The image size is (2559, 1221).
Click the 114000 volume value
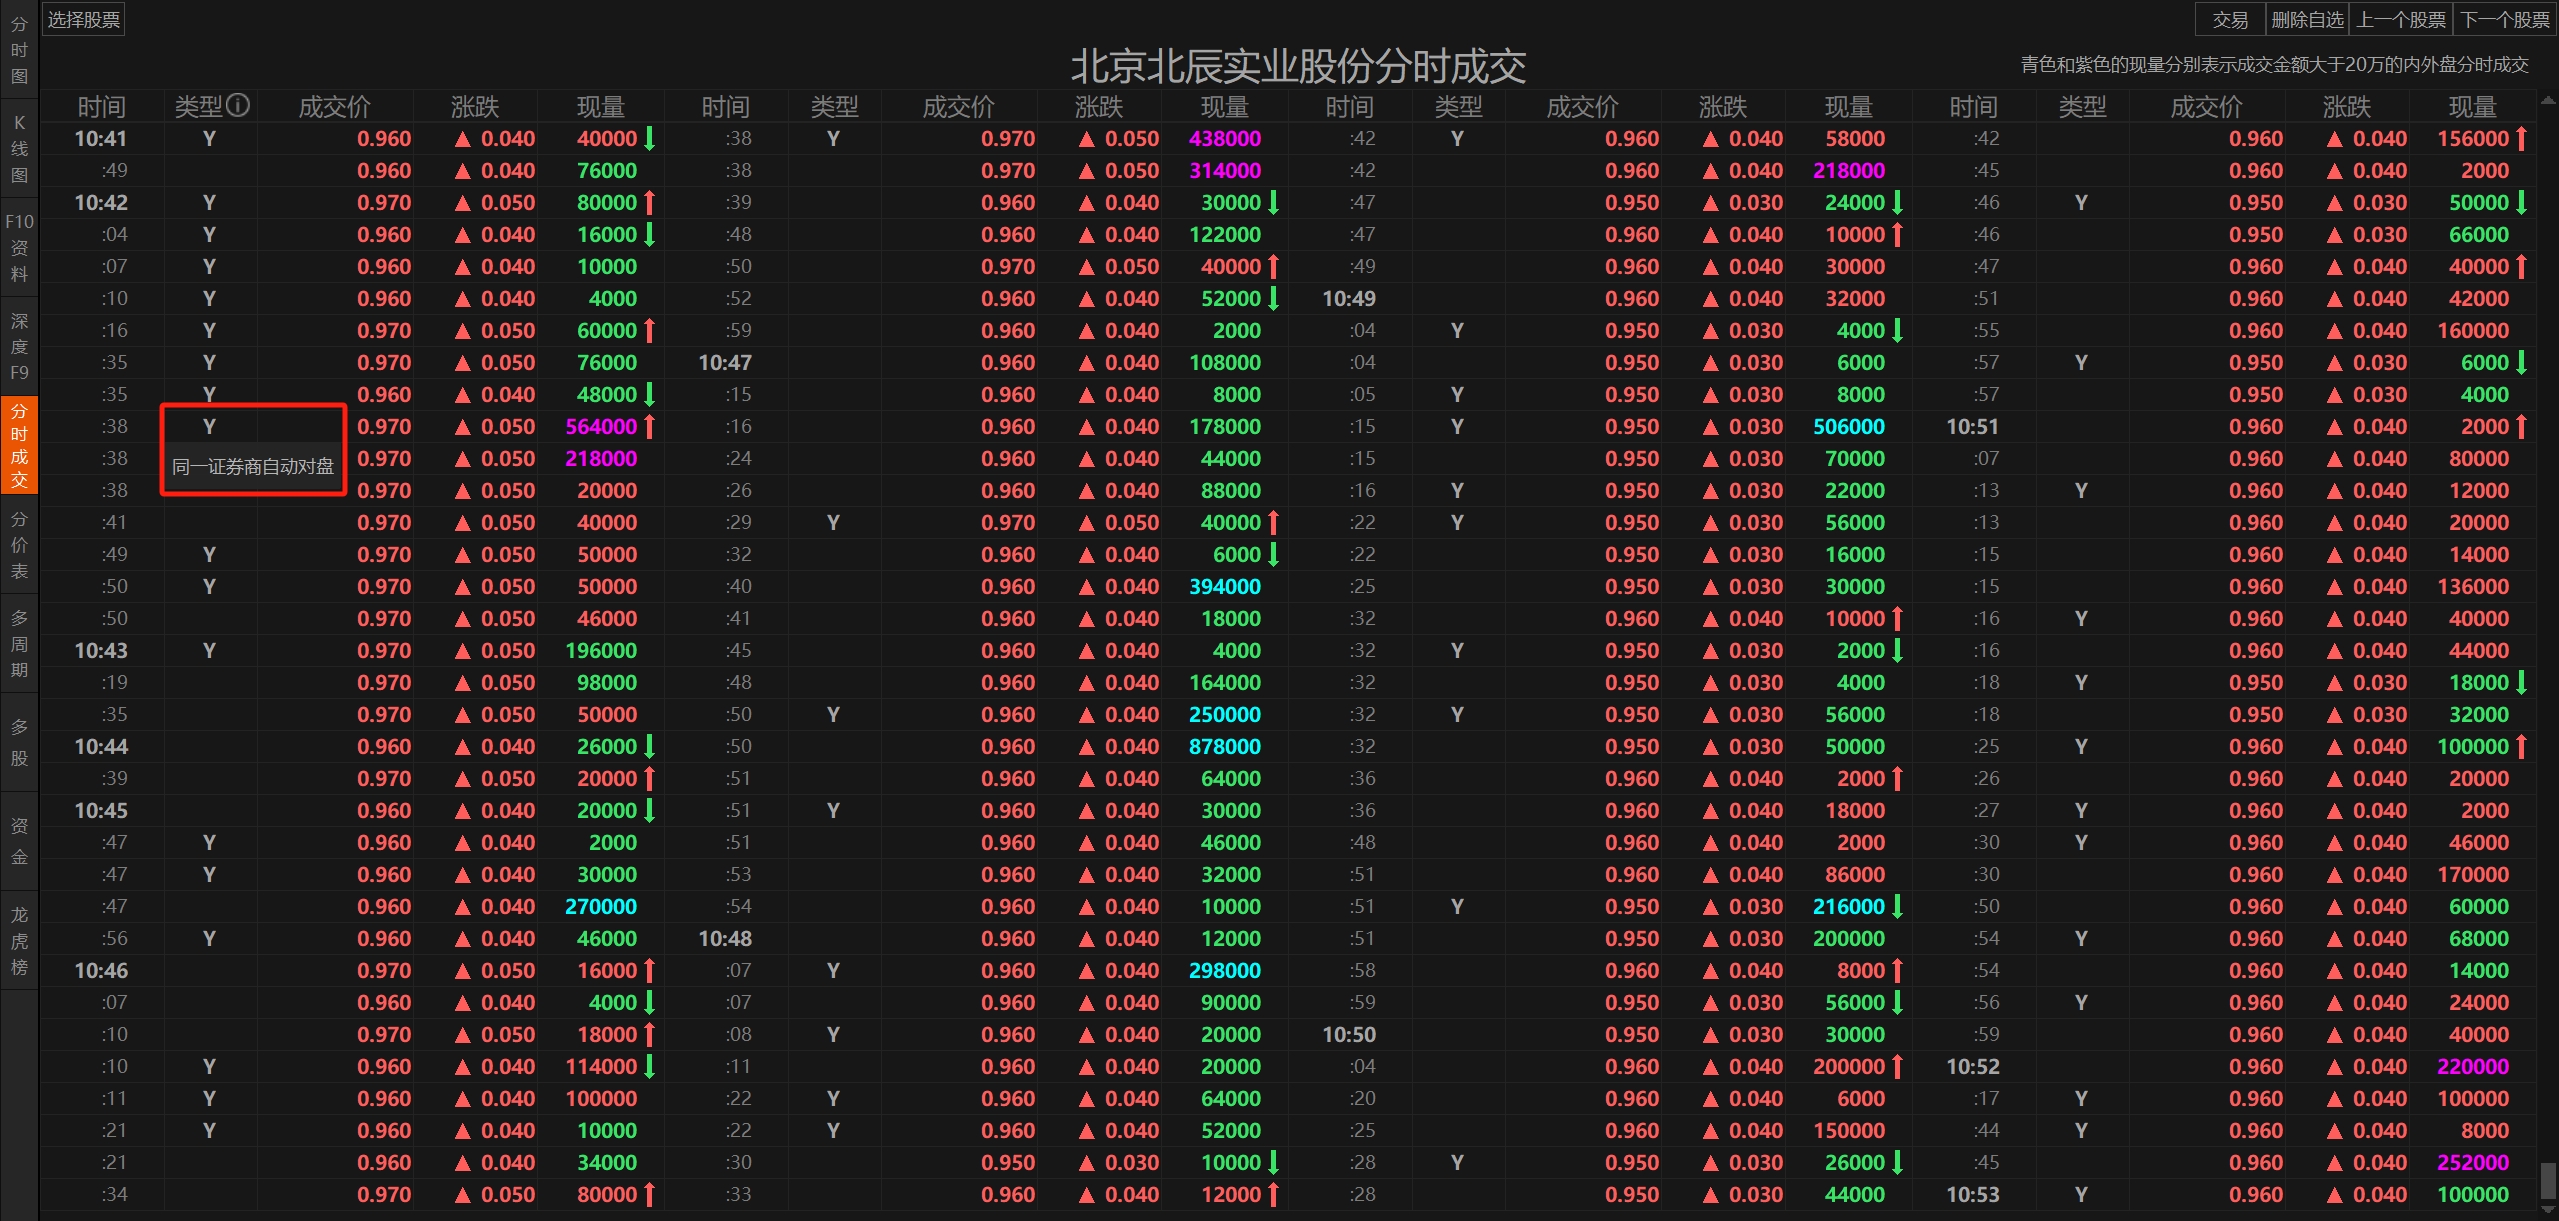601,1066
